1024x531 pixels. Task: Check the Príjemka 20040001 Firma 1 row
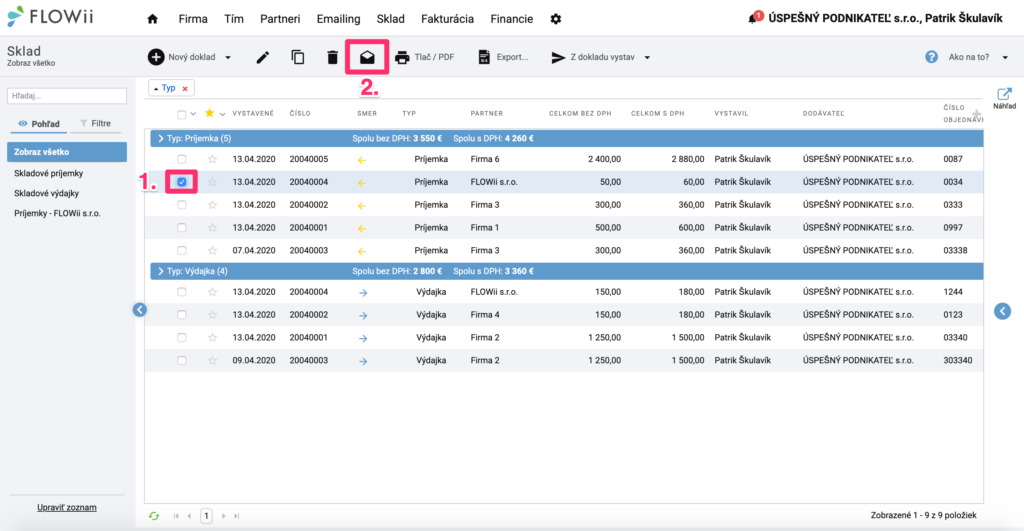[182, 228]
